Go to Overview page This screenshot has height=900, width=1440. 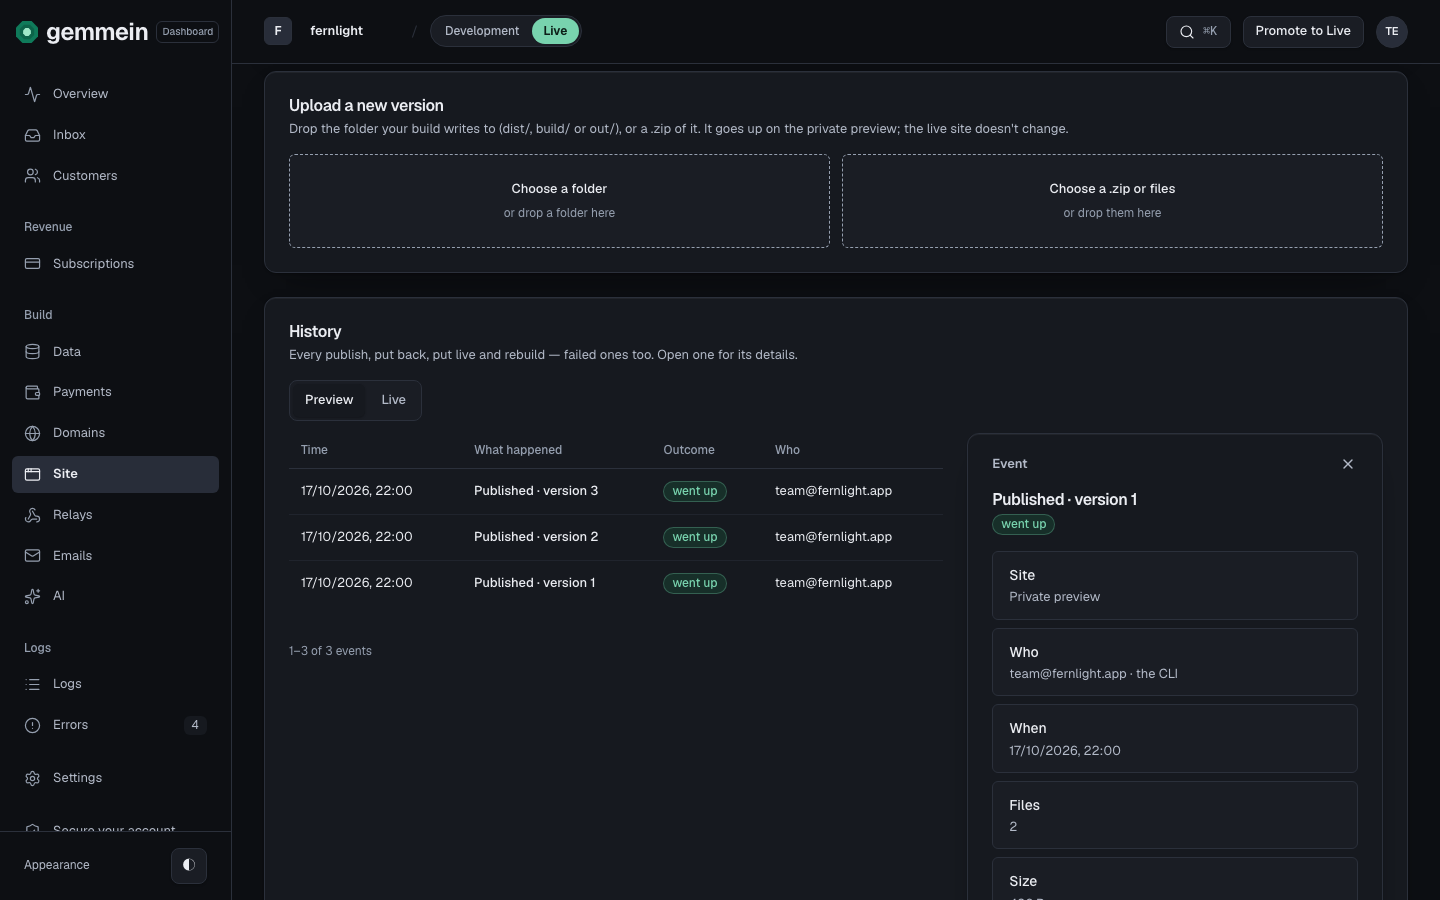[115, 94]
